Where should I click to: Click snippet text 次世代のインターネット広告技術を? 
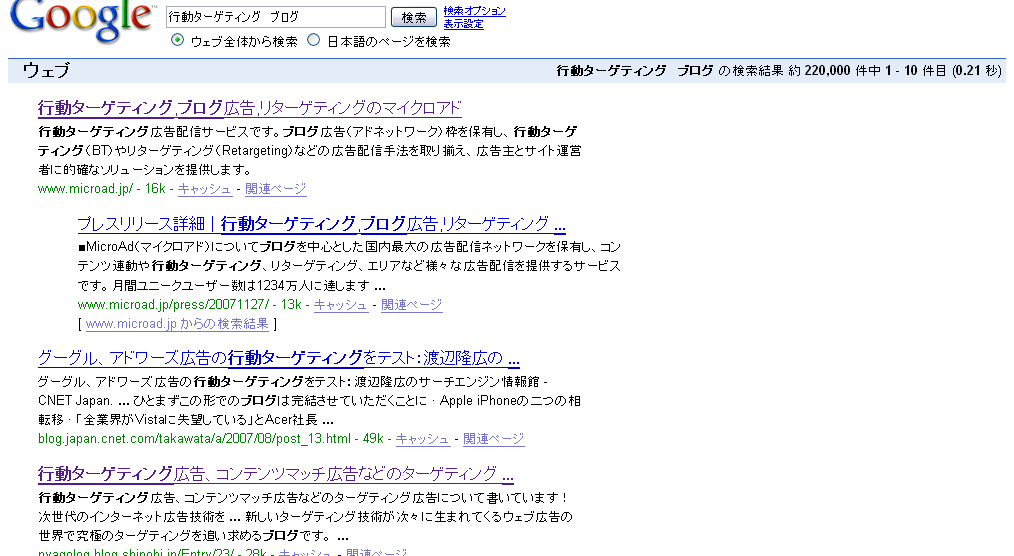[x=131, y=517]
